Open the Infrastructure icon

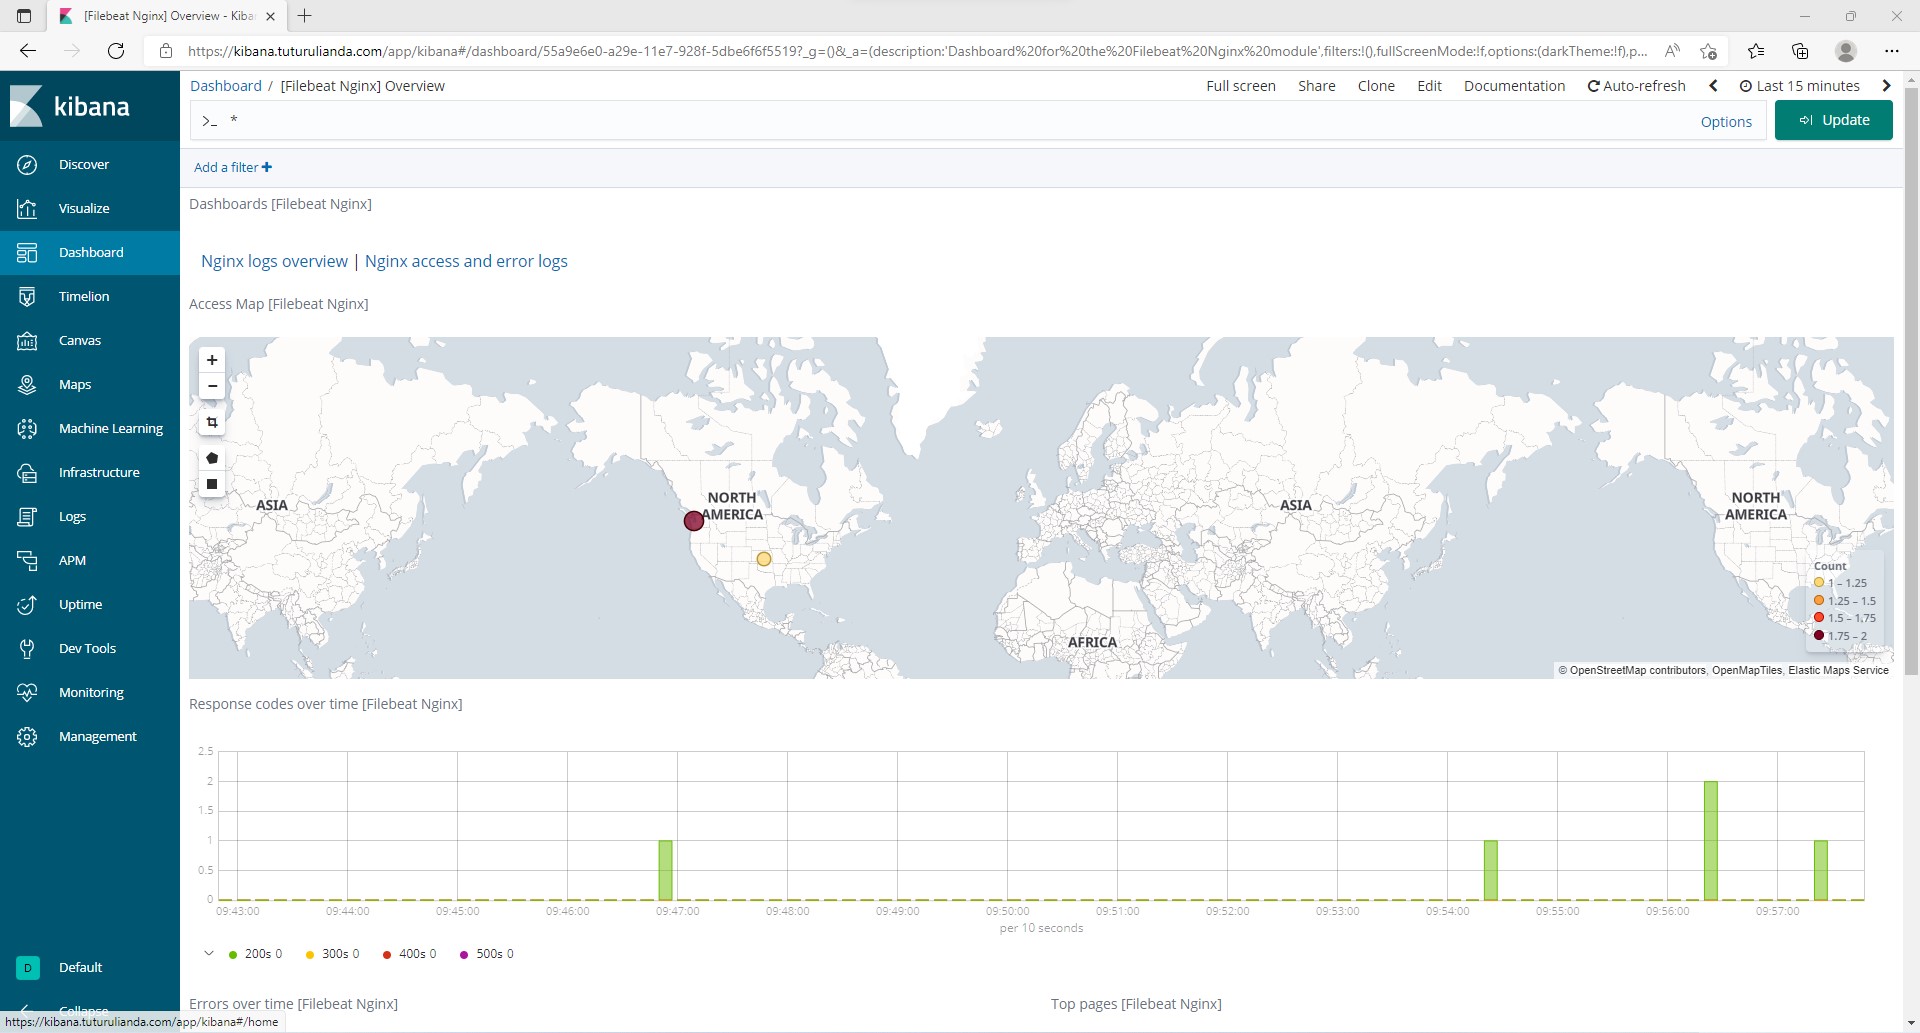click(x=27, y=473)
